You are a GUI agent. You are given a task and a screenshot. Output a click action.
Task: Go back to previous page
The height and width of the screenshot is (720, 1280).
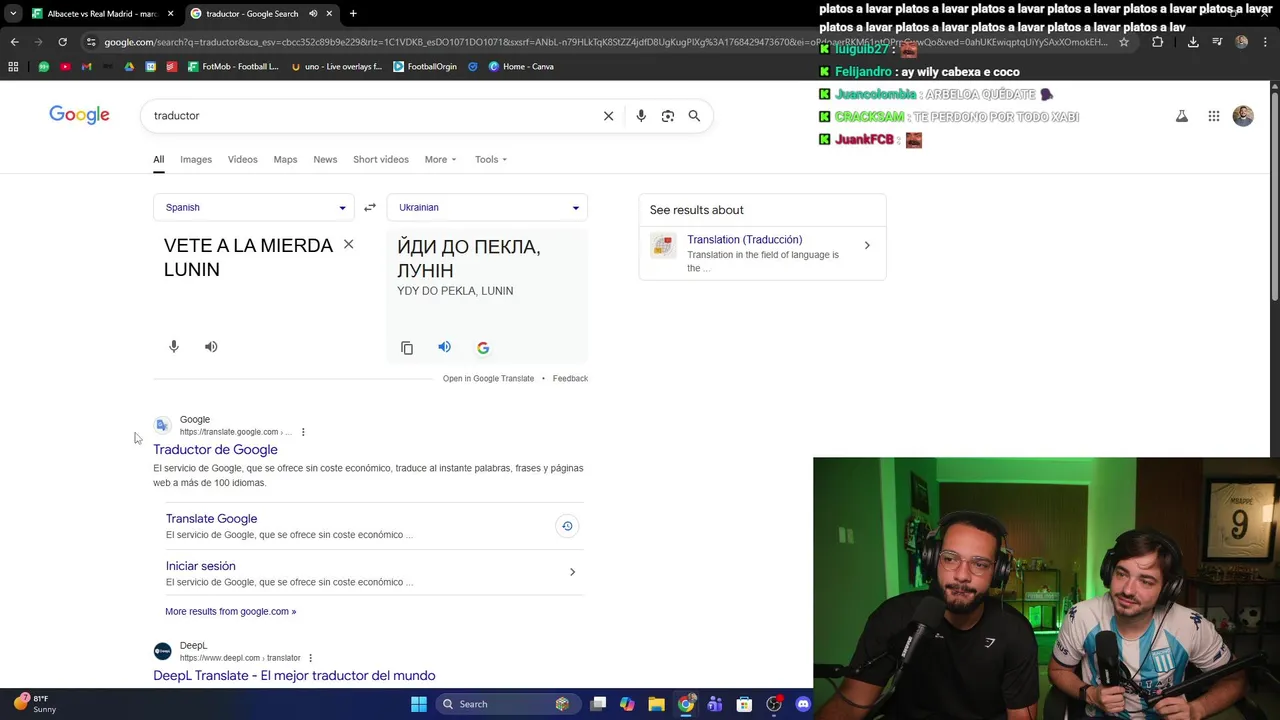coord(14,42)
